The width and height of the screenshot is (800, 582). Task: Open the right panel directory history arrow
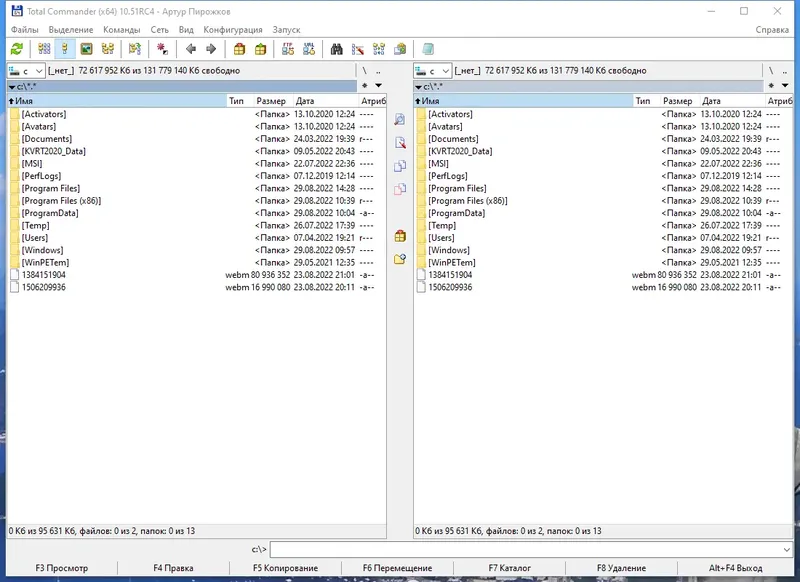(785, 86)
